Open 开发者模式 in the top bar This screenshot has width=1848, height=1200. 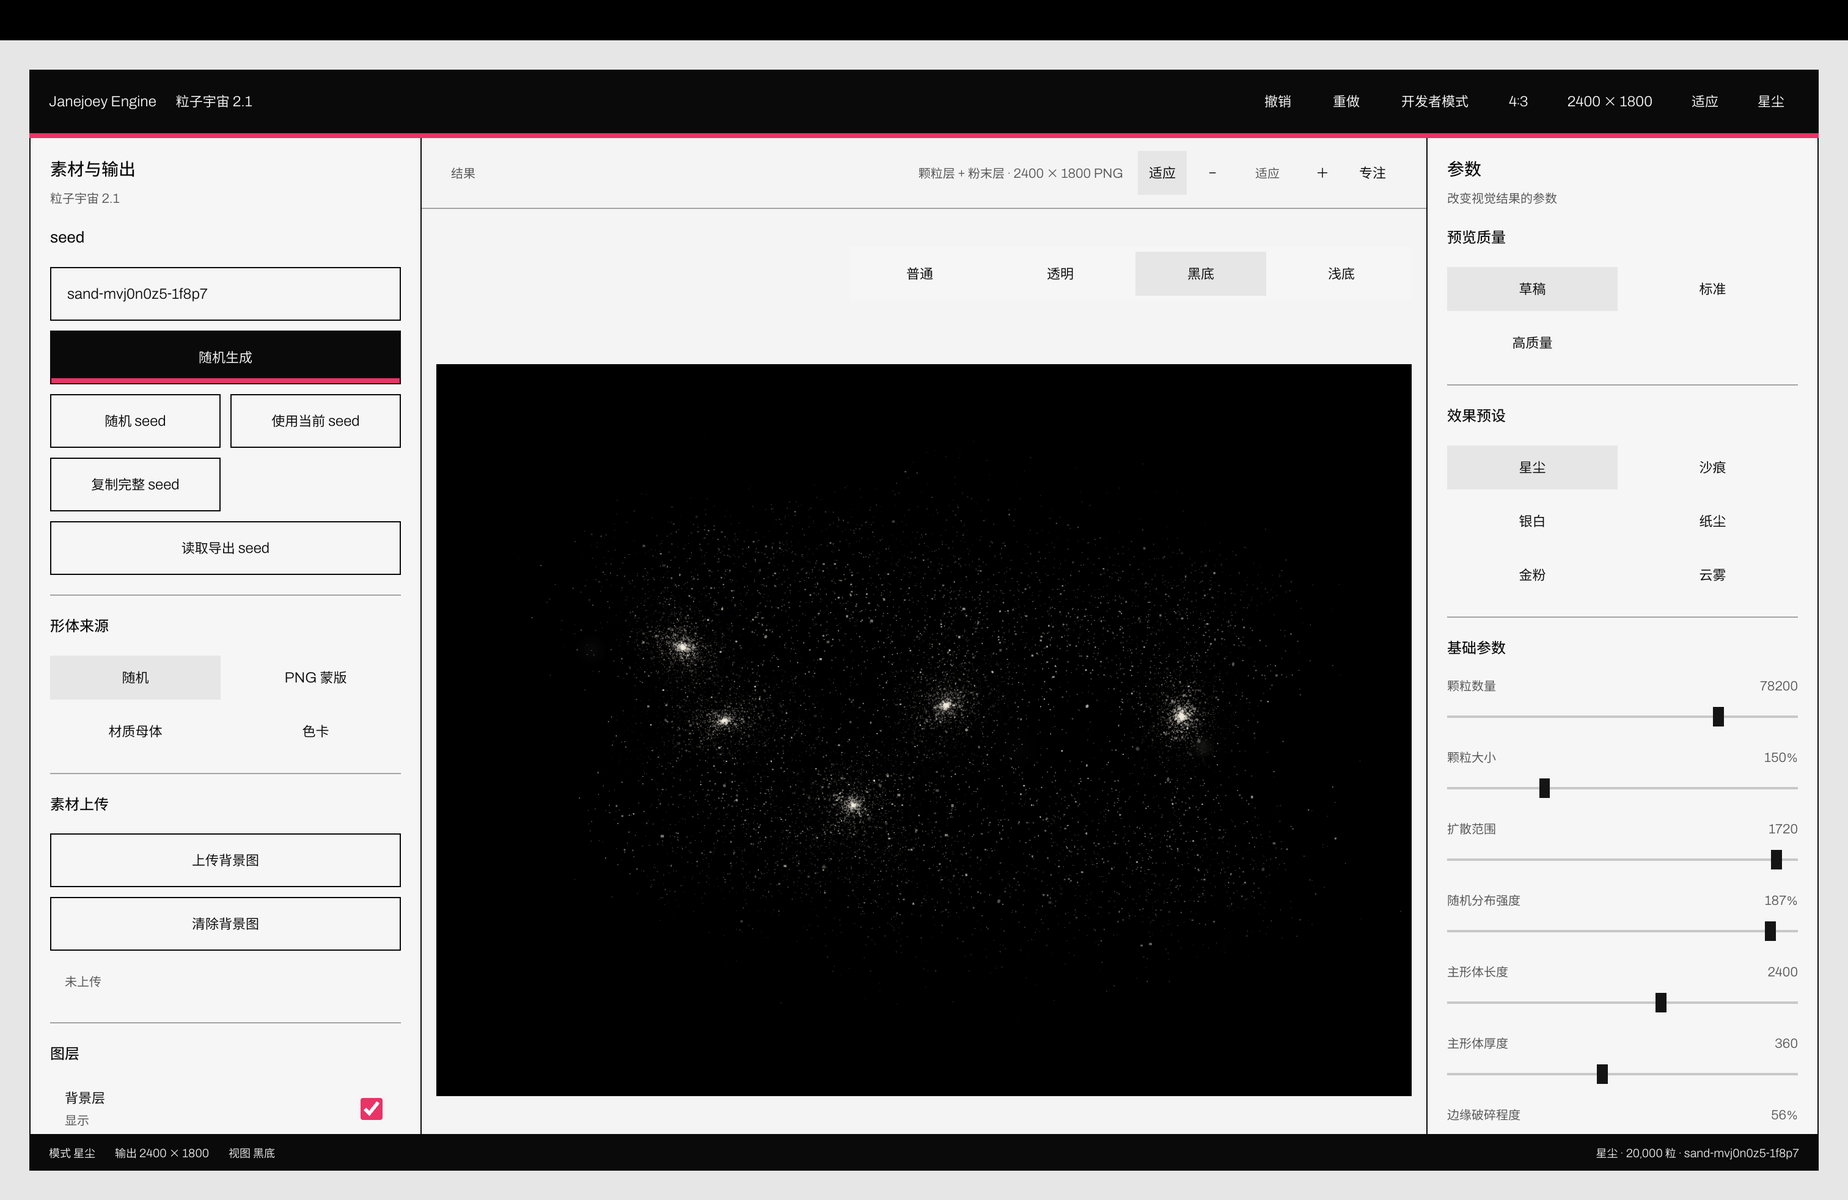click(1434, 102)
